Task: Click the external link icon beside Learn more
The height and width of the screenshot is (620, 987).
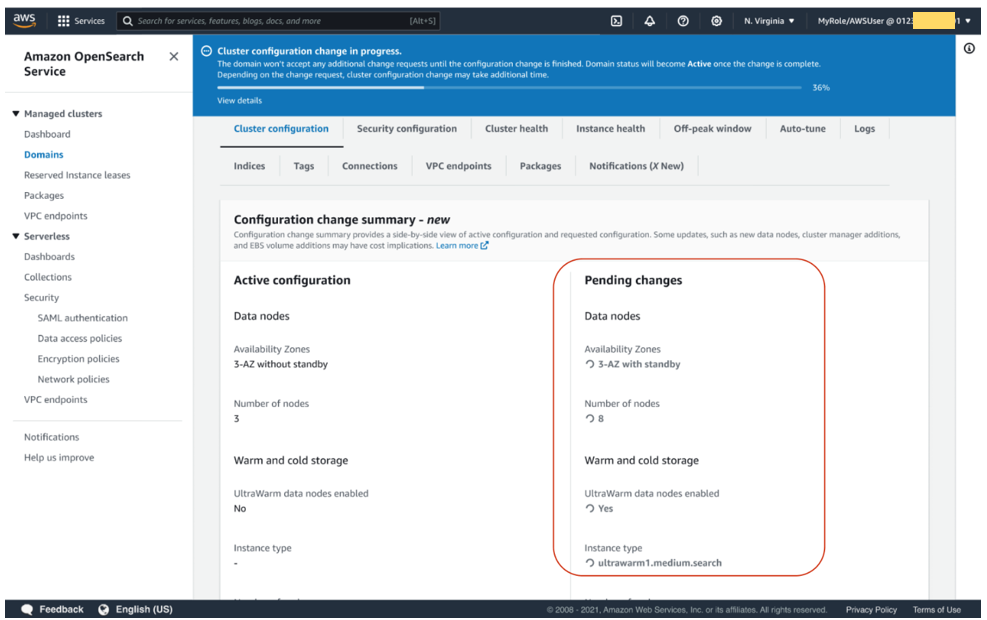Action: pos(484,245)
